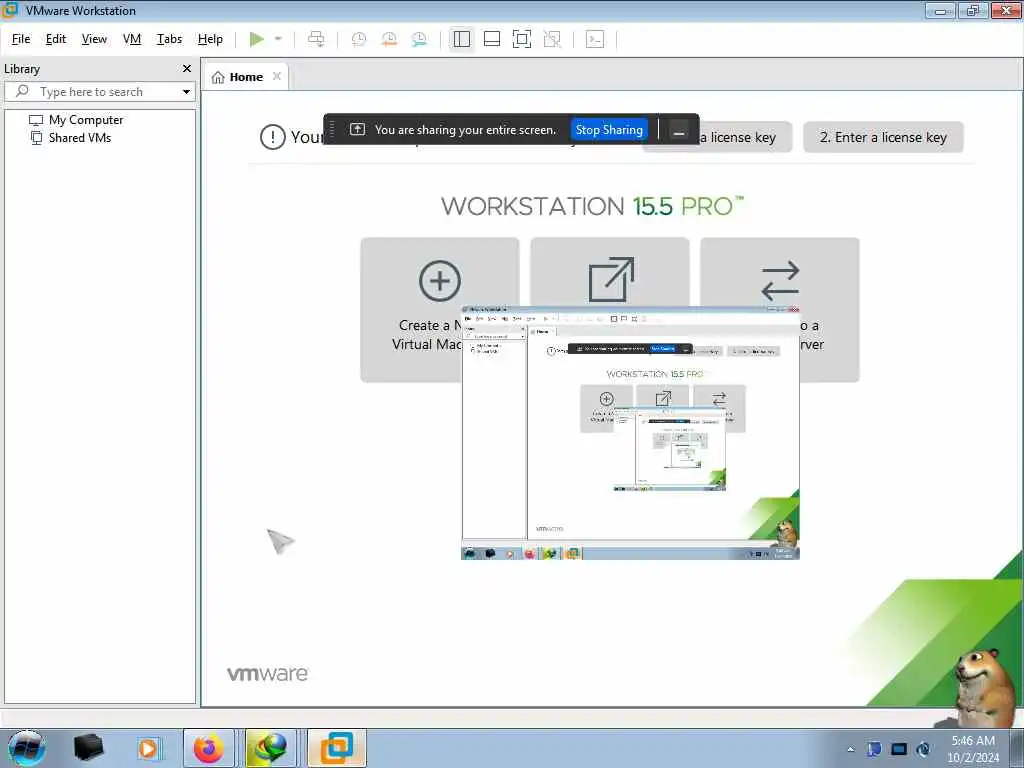
Task: Open the media player taskbar icon
Action: tap(148, 748)
